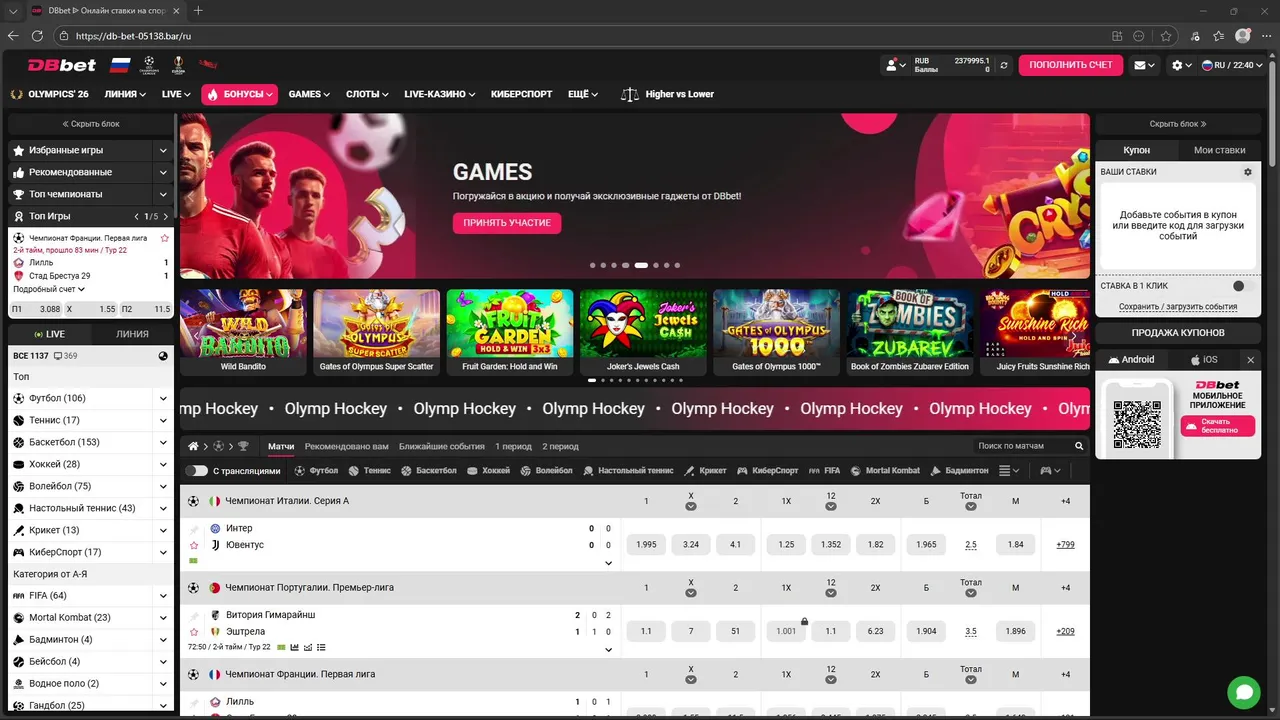Screen dimensions: 1280x720
Task: Toggle the 'С трансляциями' switch
Action: click(x=196, y=470)
